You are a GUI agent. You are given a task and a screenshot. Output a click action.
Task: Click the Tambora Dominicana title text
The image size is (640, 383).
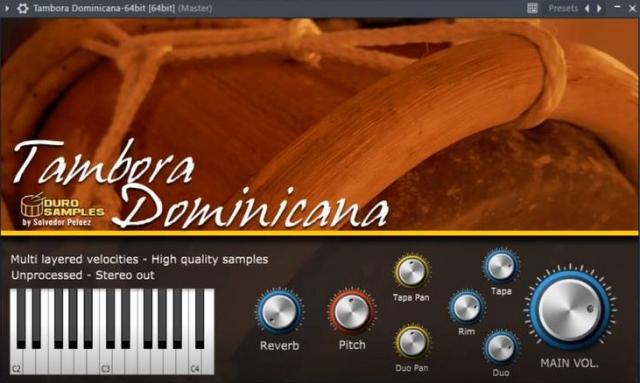(x=201, y=185)
